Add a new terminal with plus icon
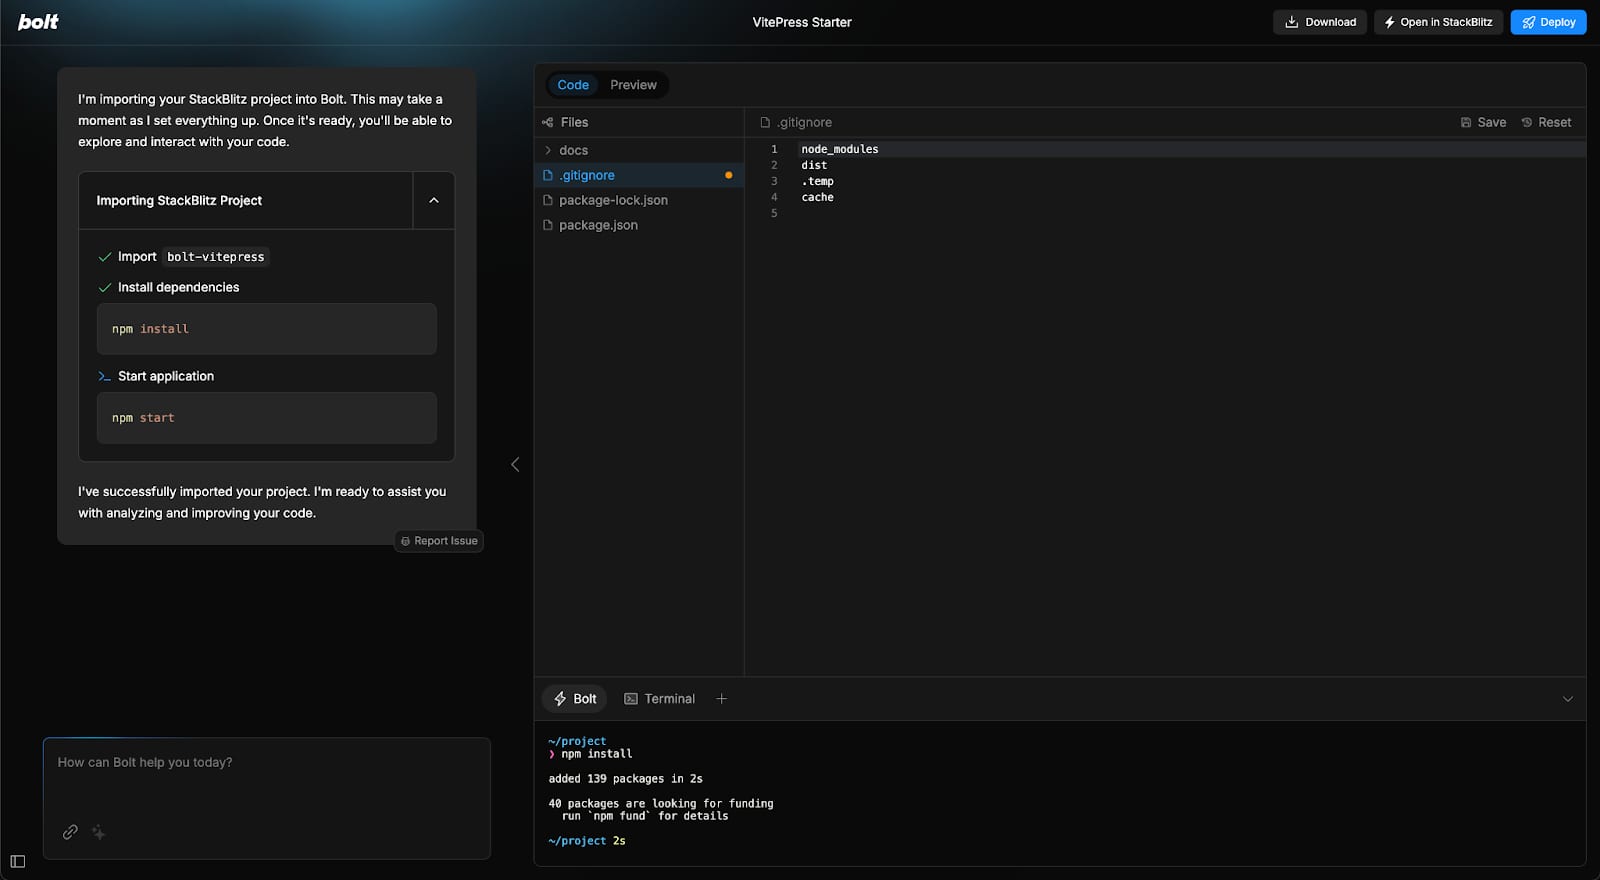Image resolution: width=1600 pixels, height=880 pixels. 722,699
